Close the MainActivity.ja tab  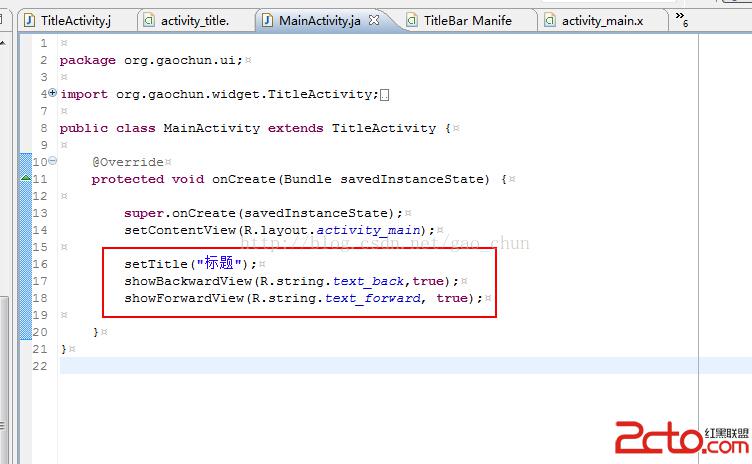point(374,20)
